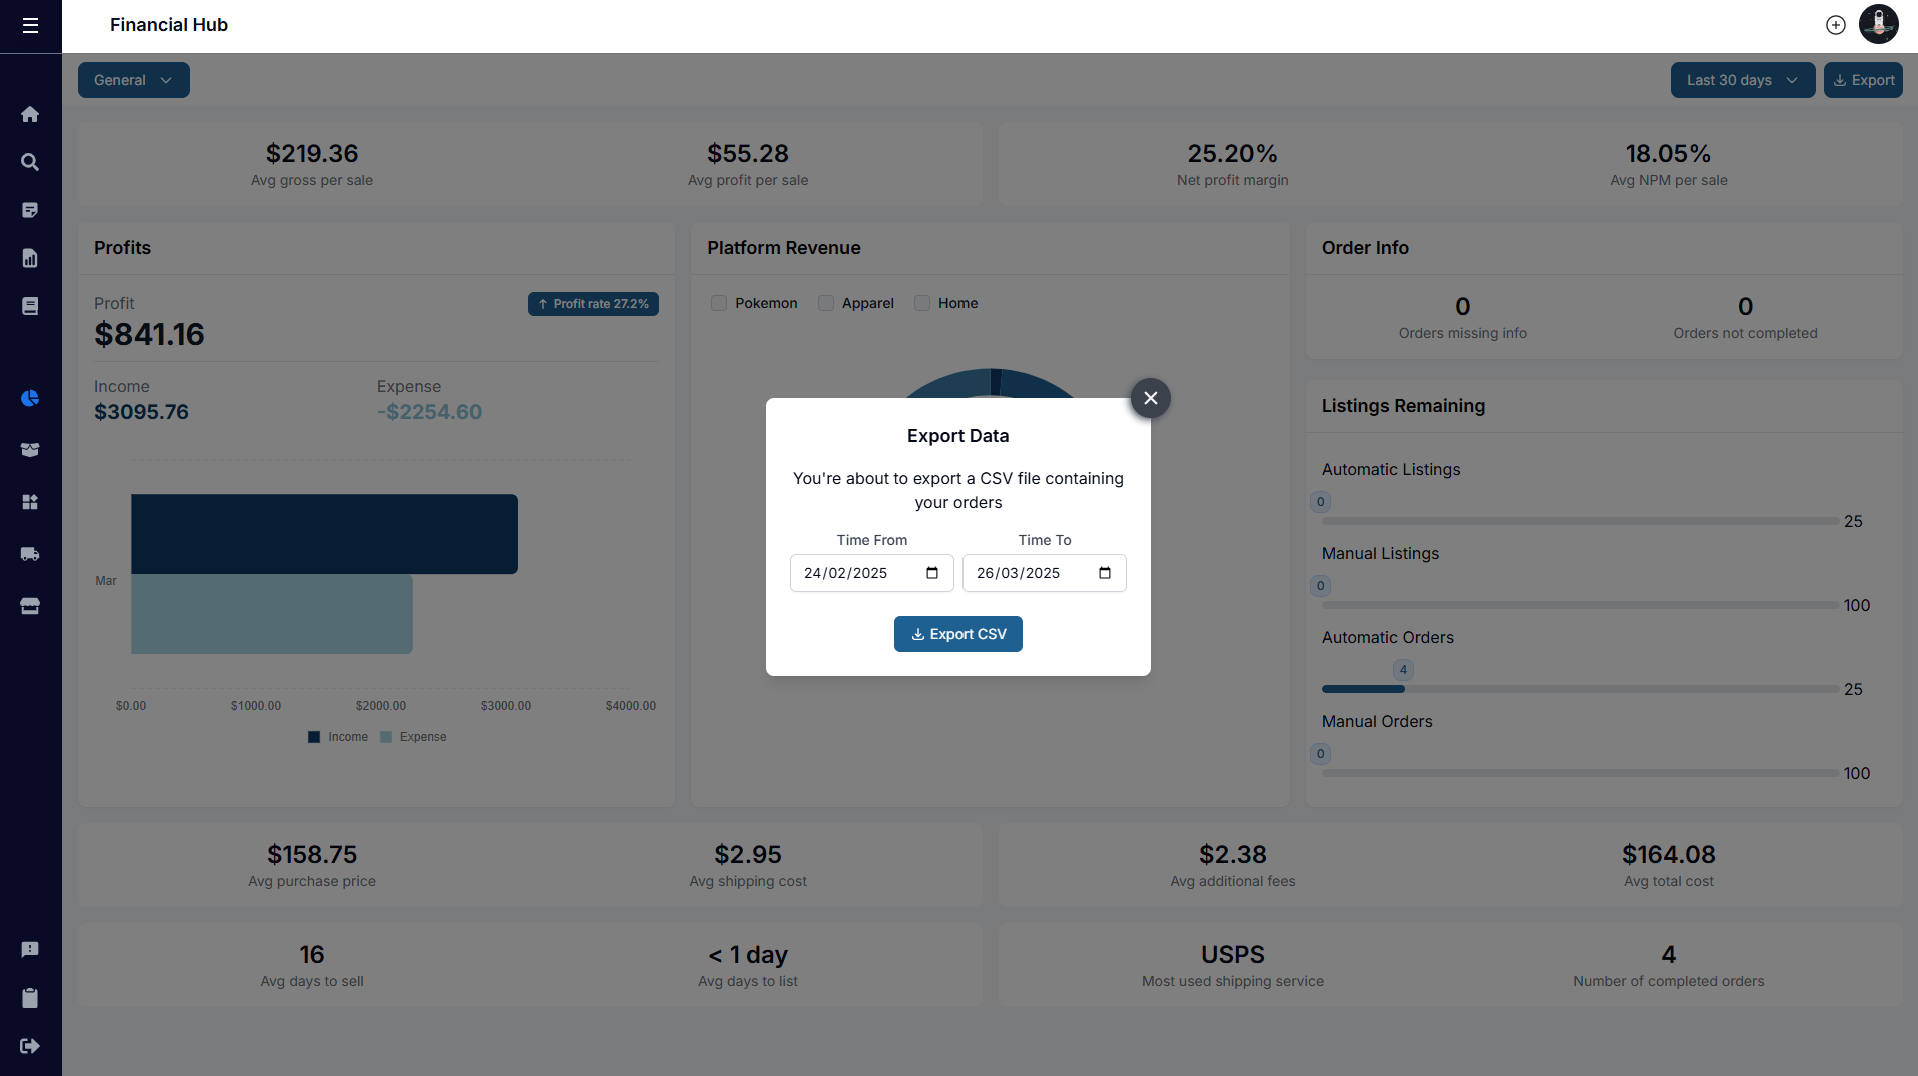This screenshot has width=1918, height=1076.
Task: Click the light Expense bar in chart
Action: click(272, 614)
